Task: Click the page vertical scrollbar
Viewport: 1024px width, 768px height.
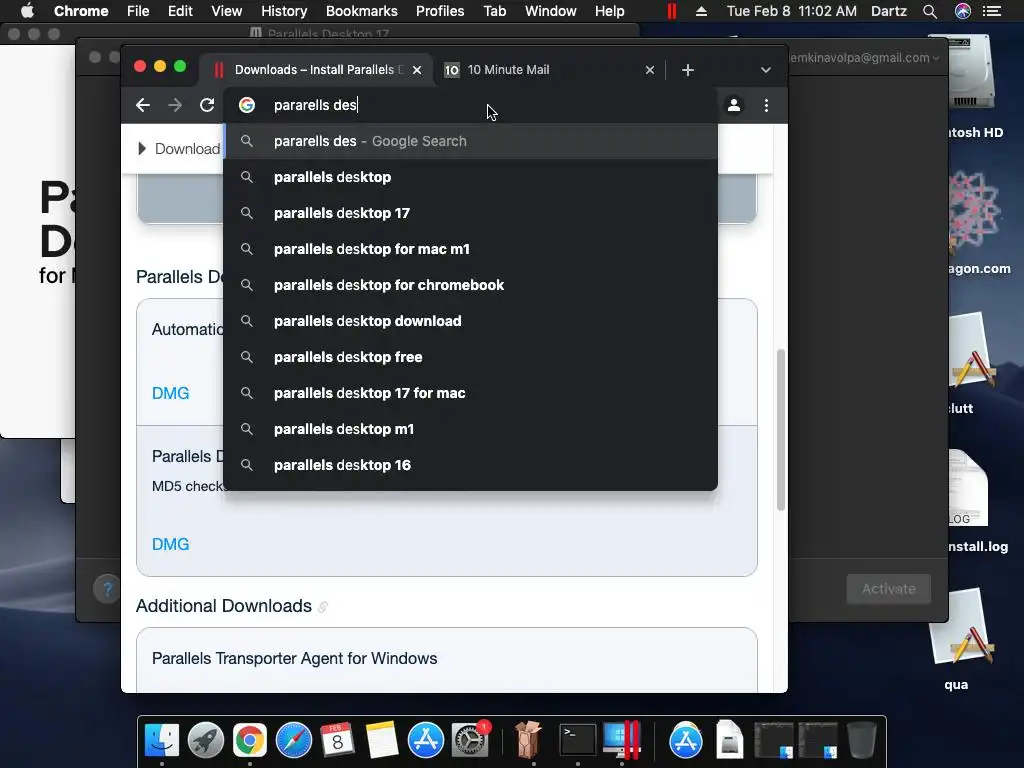Action: [x=780, y=430]
